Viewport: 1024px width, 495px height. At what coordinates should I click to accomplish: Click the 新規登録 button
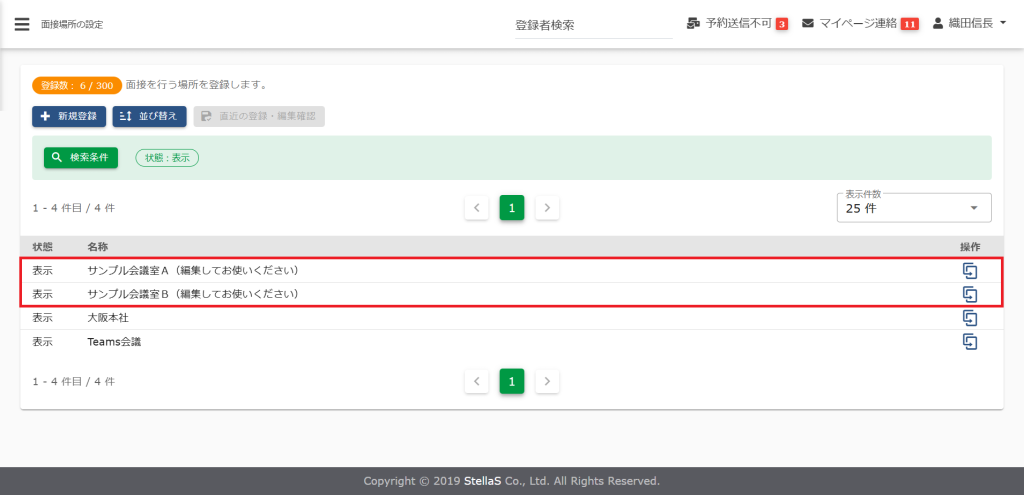(x=69, y=116)
